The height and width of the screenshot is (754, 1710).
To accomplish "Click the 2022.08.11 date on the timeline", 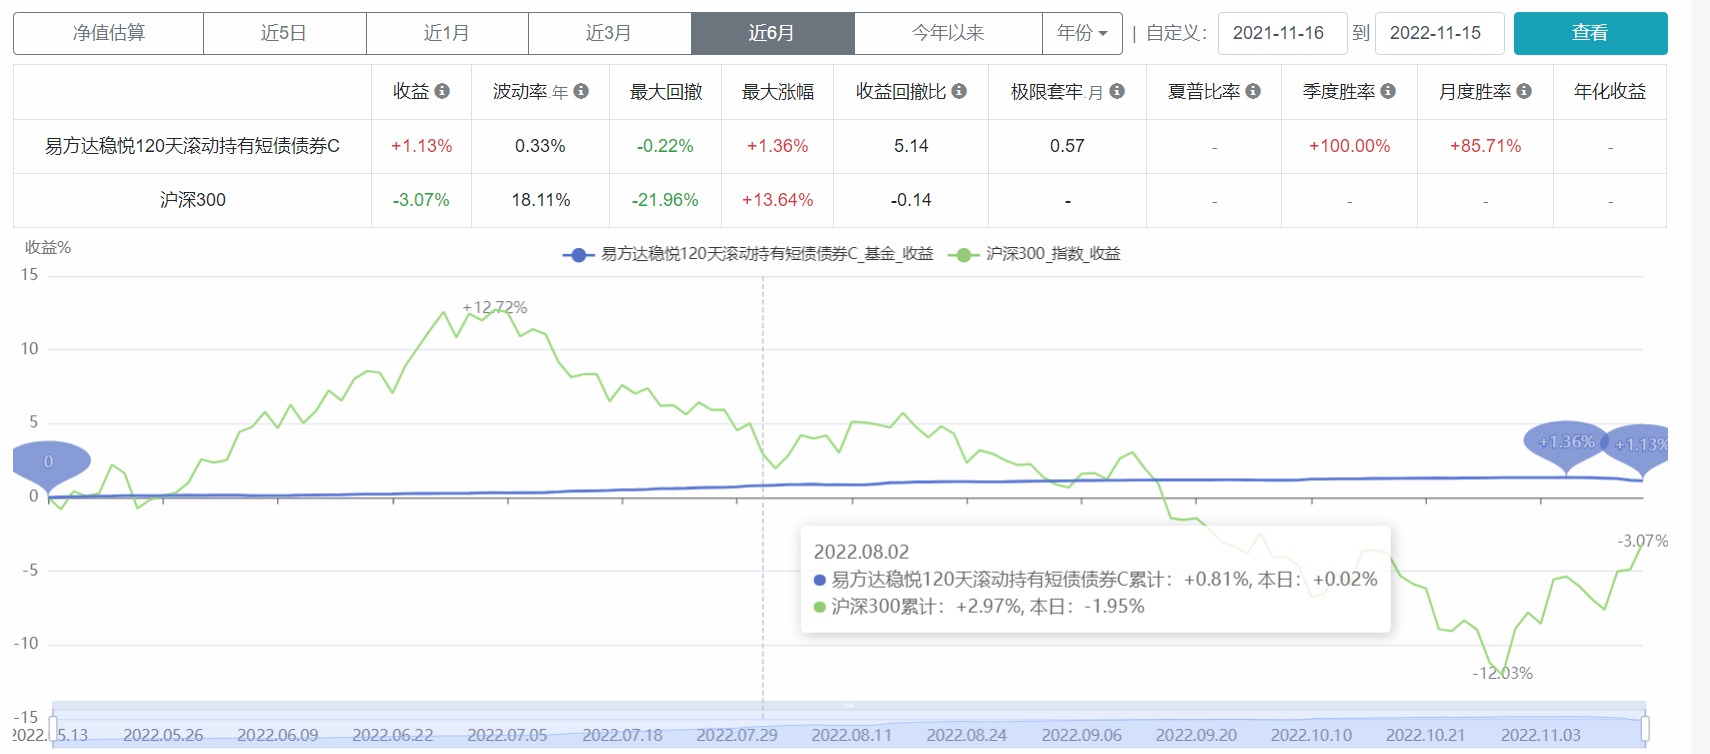I will (851, 735).
